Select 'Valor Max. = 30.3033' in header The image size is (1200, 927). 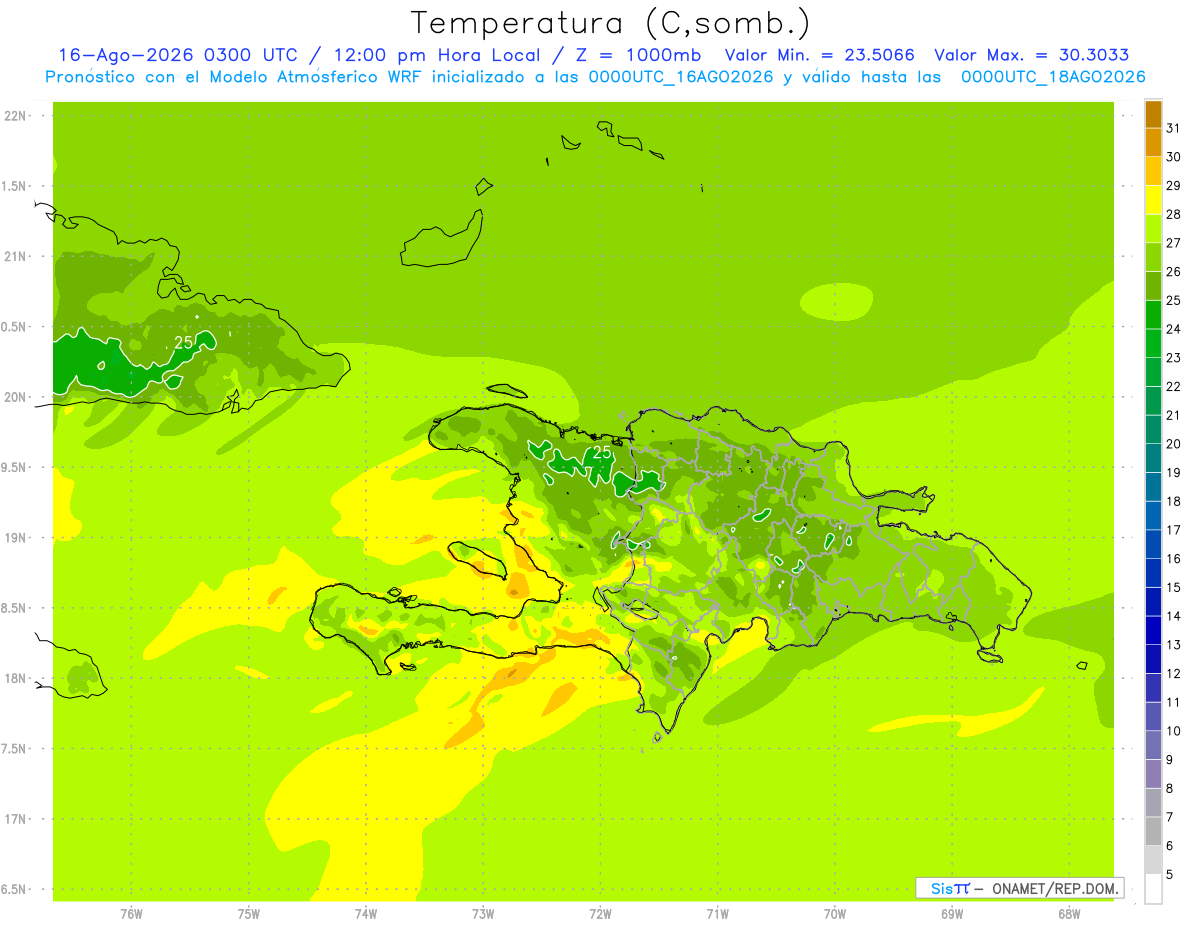pyautogui.click(x=1032, y=56)
